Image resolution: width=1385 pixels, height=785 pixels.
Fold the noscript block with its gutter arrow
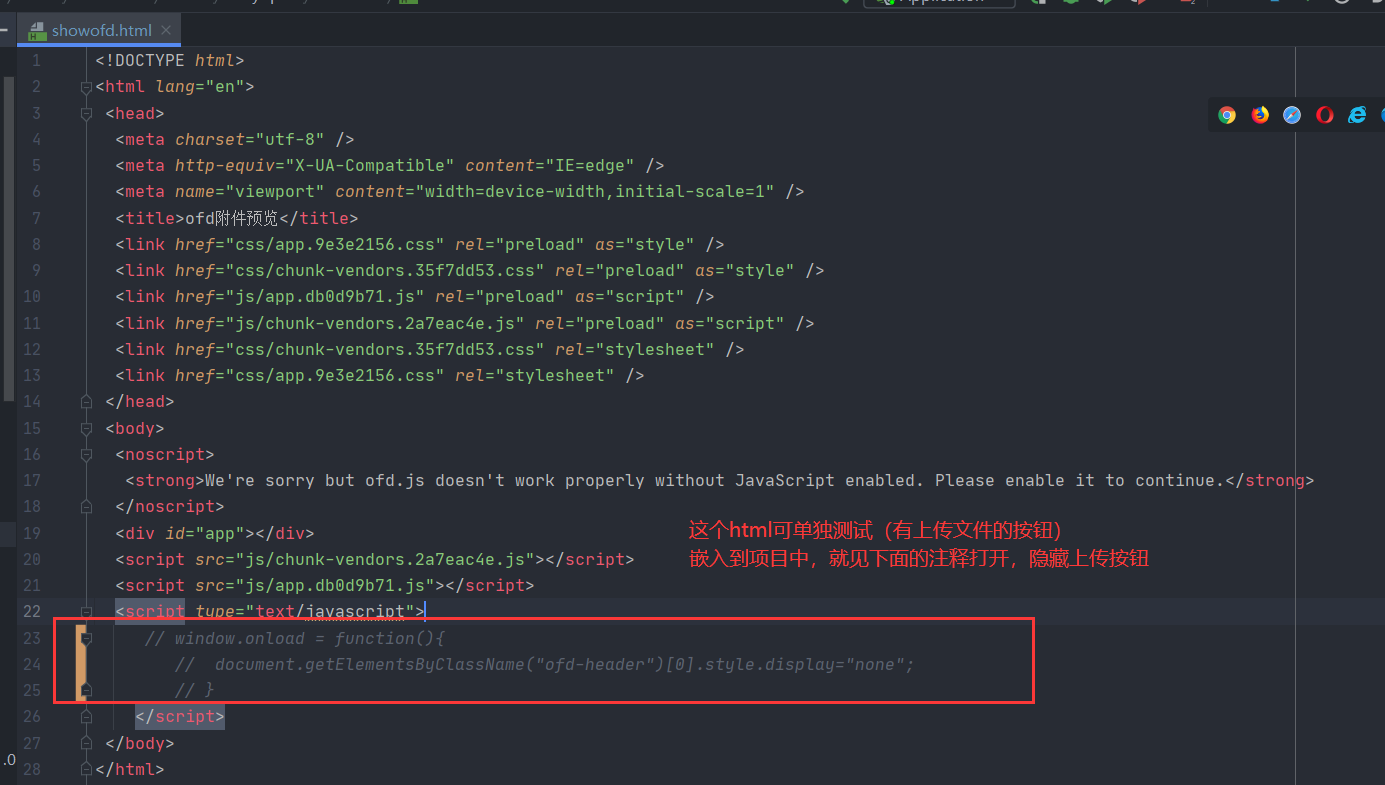[86, 454]
